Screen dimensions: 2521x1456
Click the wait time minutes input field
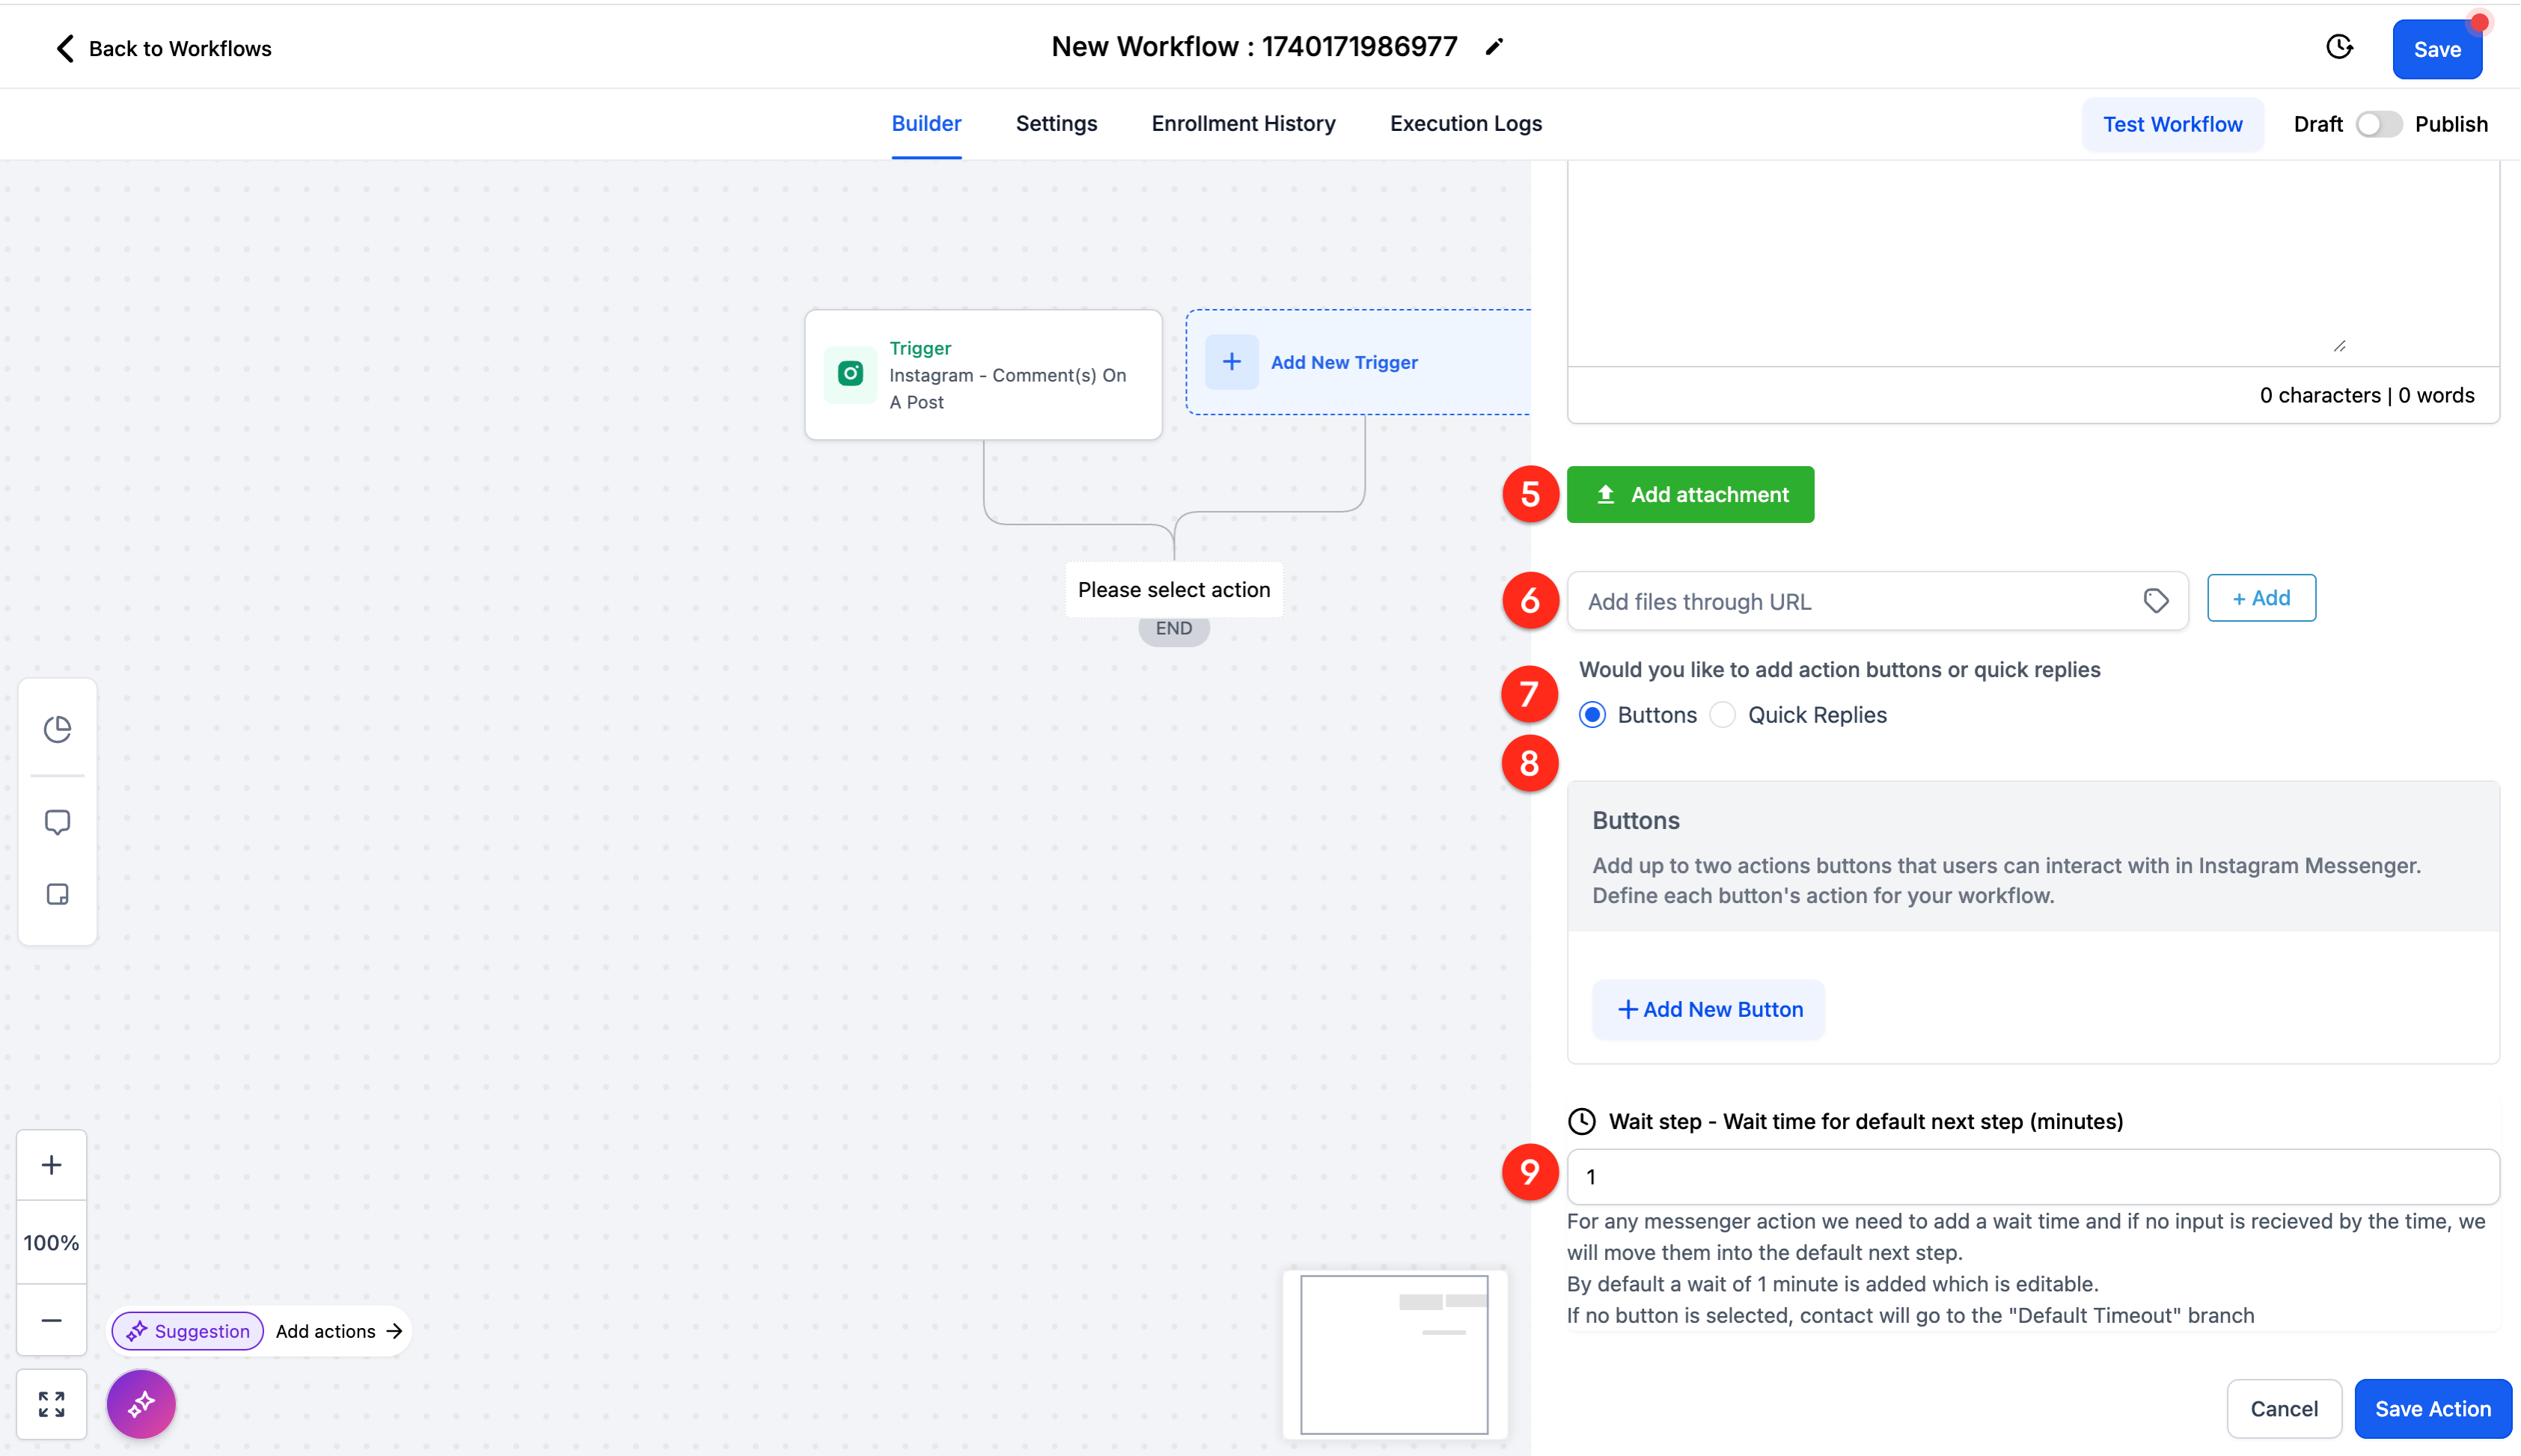(2032, 1177)
